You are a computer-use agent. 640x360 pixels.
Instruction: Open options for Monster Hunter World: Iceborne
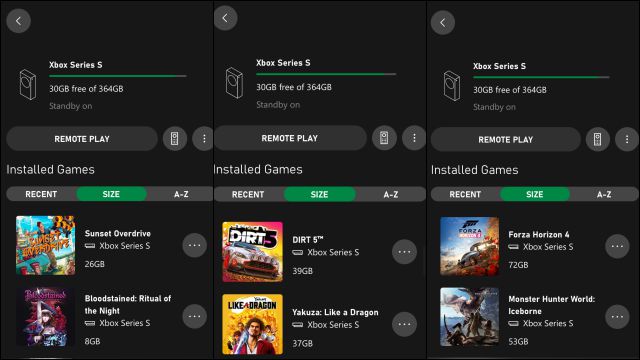(617, 317)
